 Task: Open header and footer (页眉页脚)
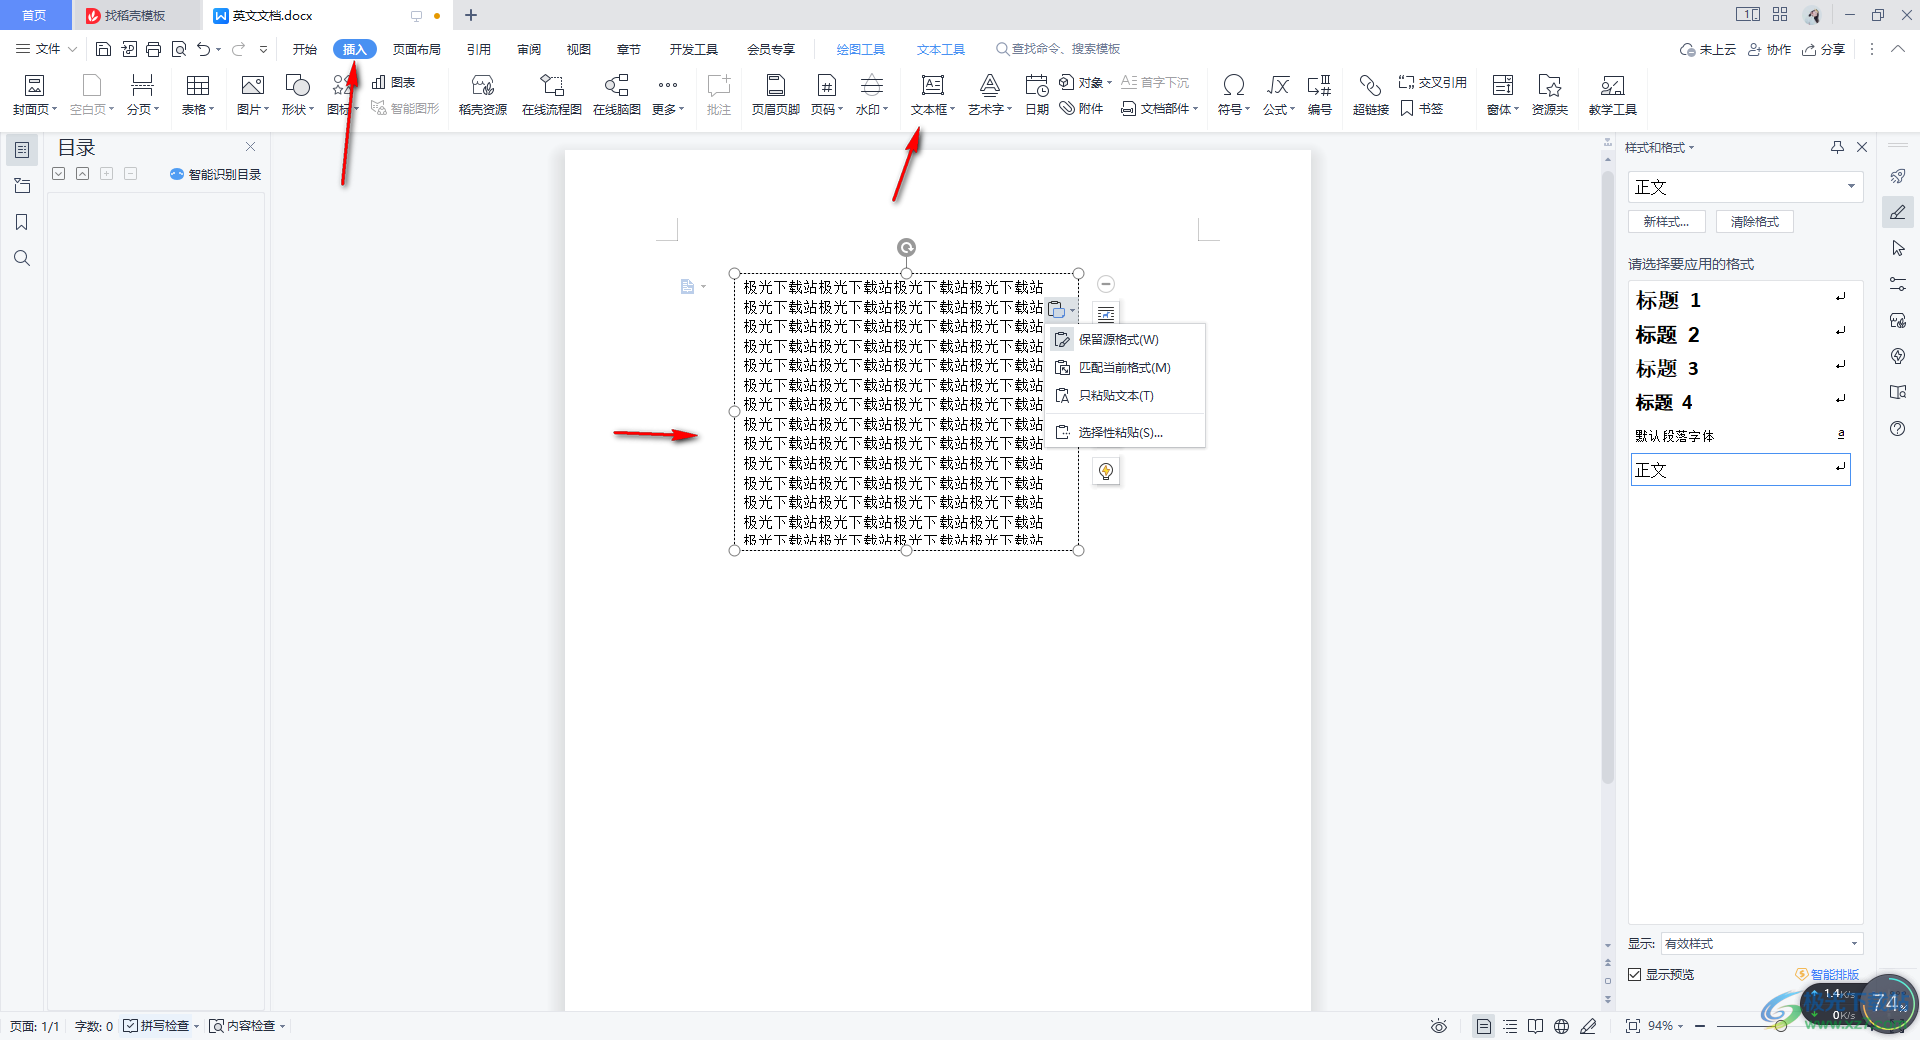coord(776,95)
